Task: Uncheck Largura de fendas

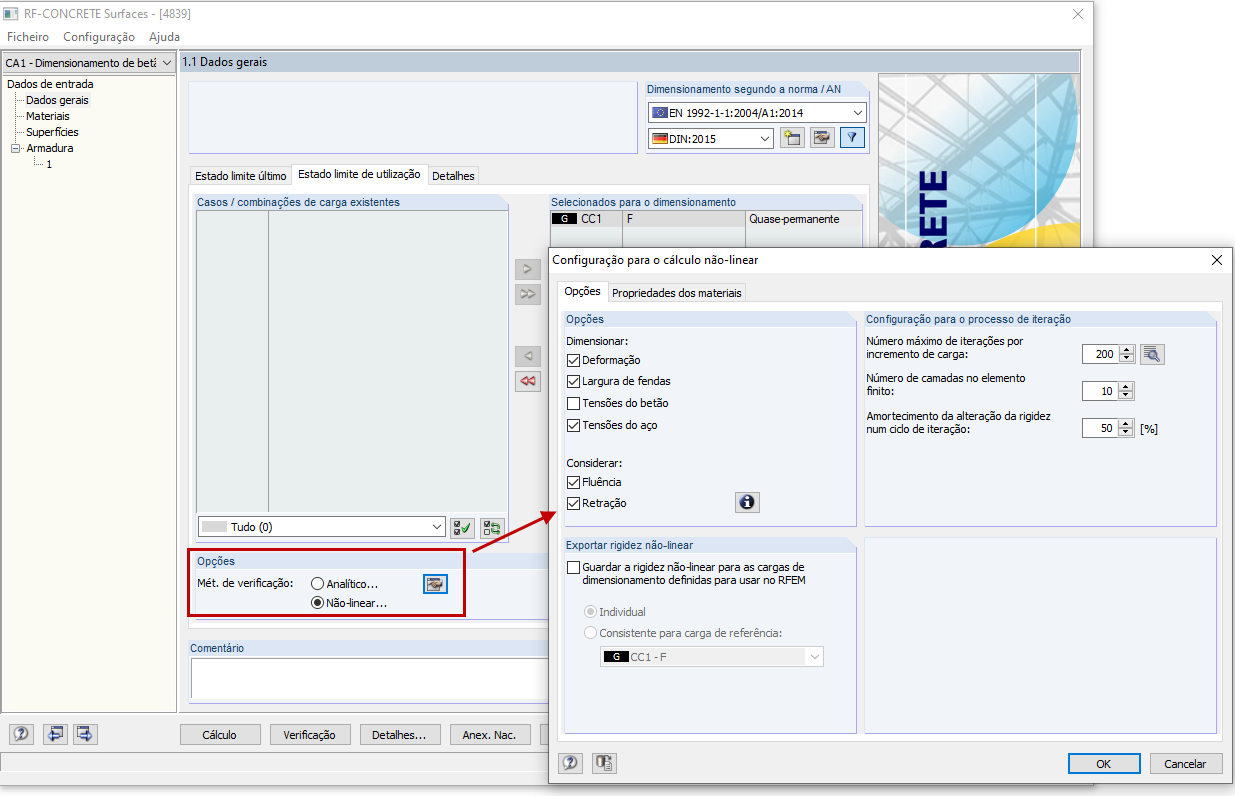Action: point(573,381)
